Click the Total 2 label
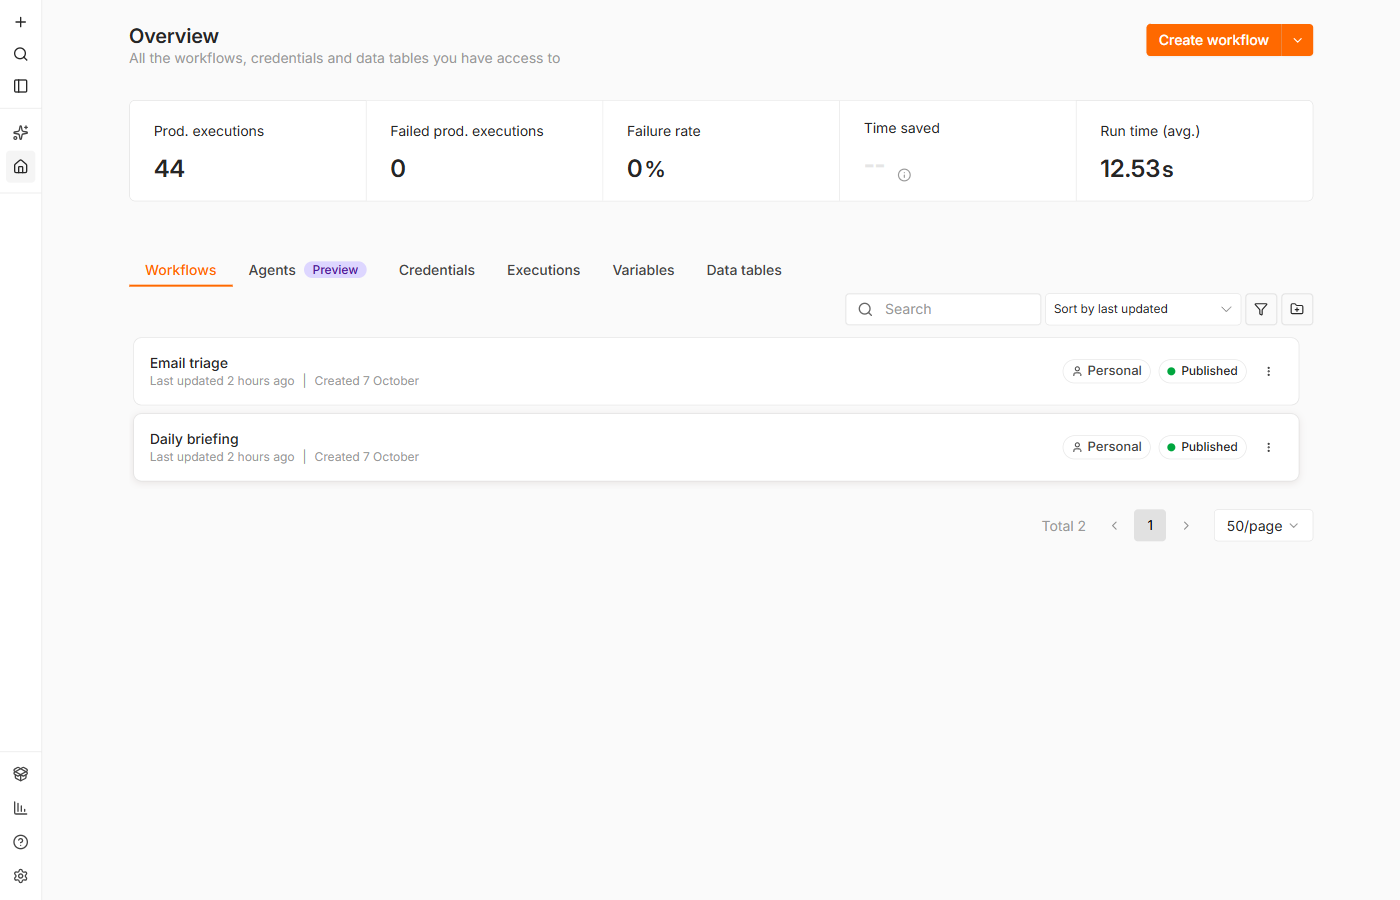1400x900 pixels. (x=1064, y=526)
